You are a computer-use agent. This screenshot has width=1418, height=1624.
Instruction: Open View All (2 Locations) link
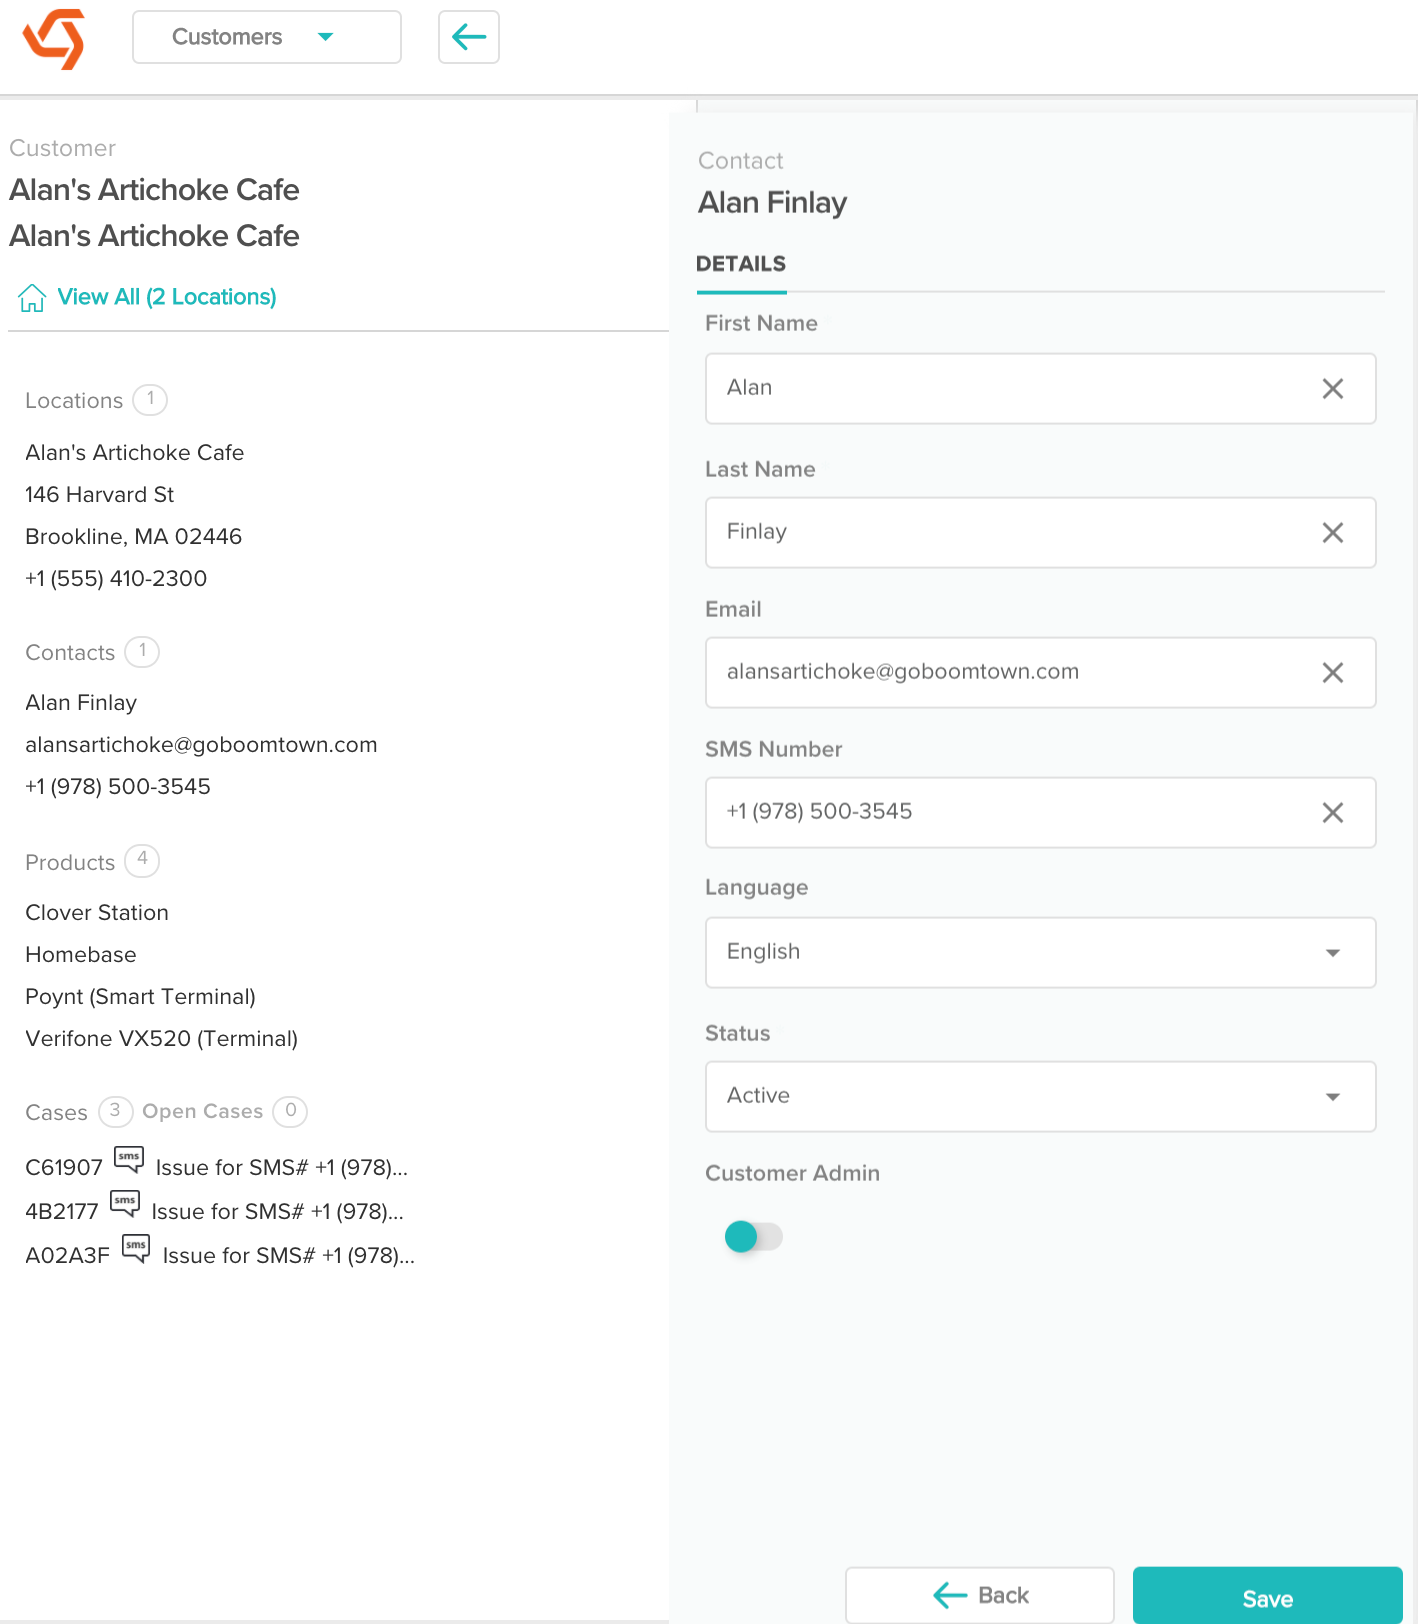(x=167, y=297)
